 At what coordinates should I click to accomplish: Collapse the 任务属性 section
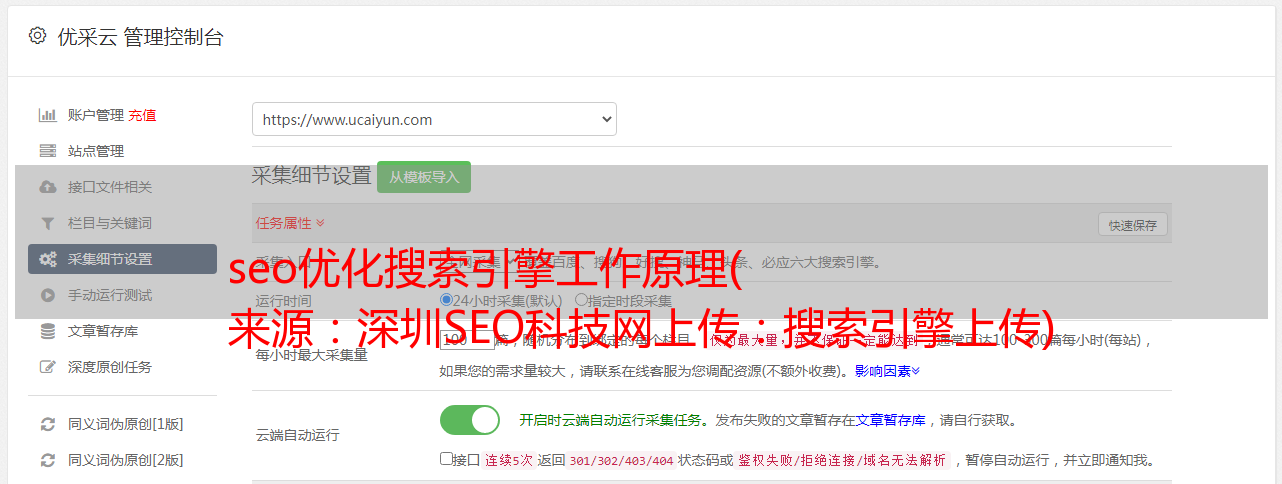pyautogui.click(x=290, y=223)
